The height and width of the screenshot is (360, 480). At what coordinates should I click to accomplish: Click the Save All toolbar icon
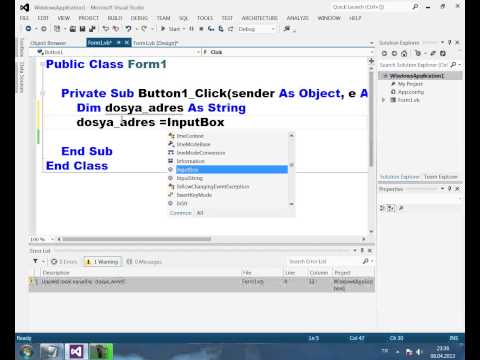(92, 29)
